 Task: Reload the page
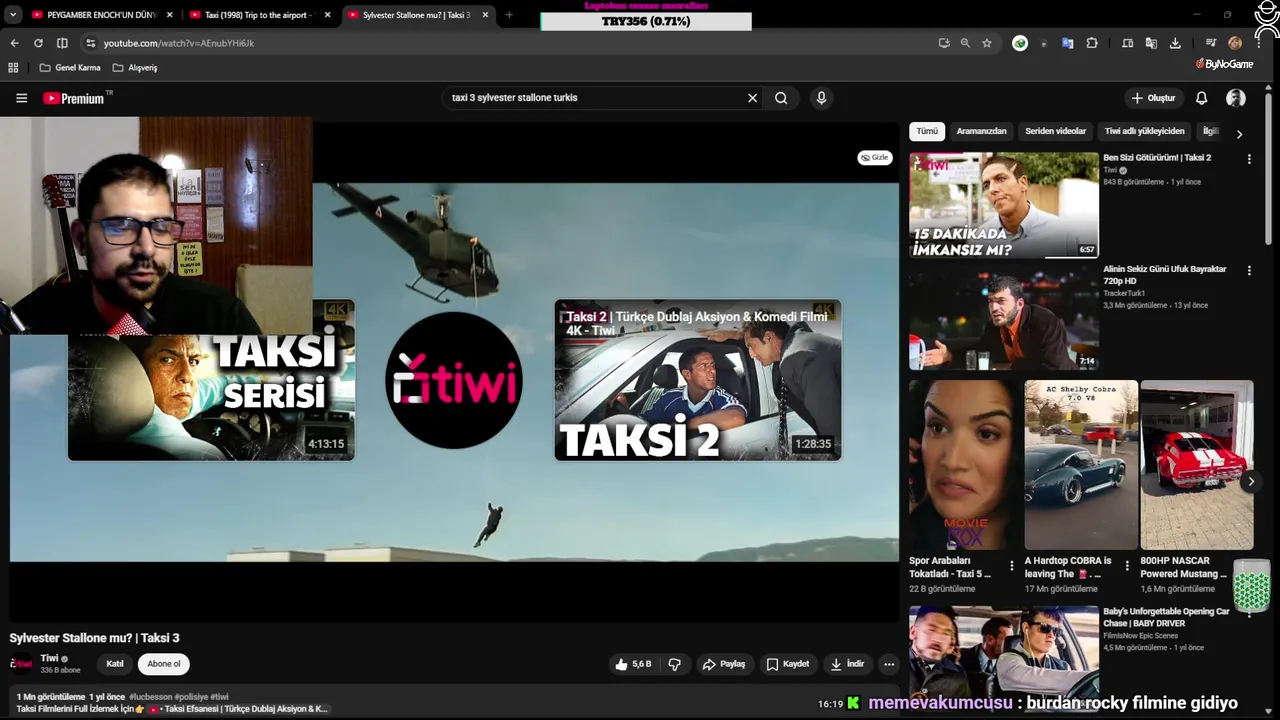tap(38, 43)
